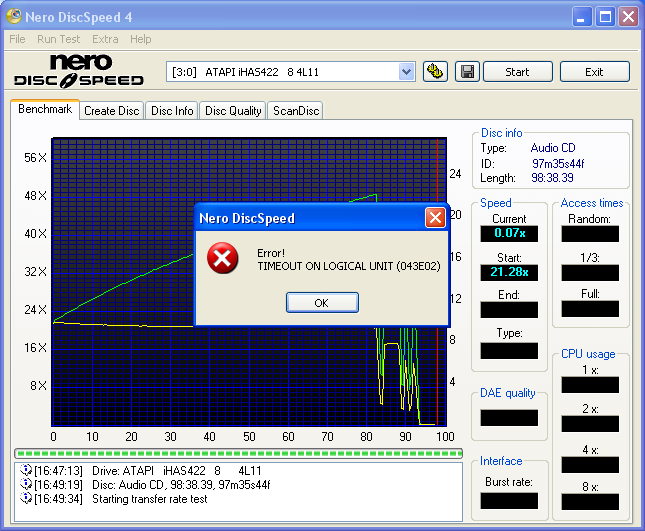645x531 pixels.
Task: Click the green progress bar
Action: pos(239,453)
